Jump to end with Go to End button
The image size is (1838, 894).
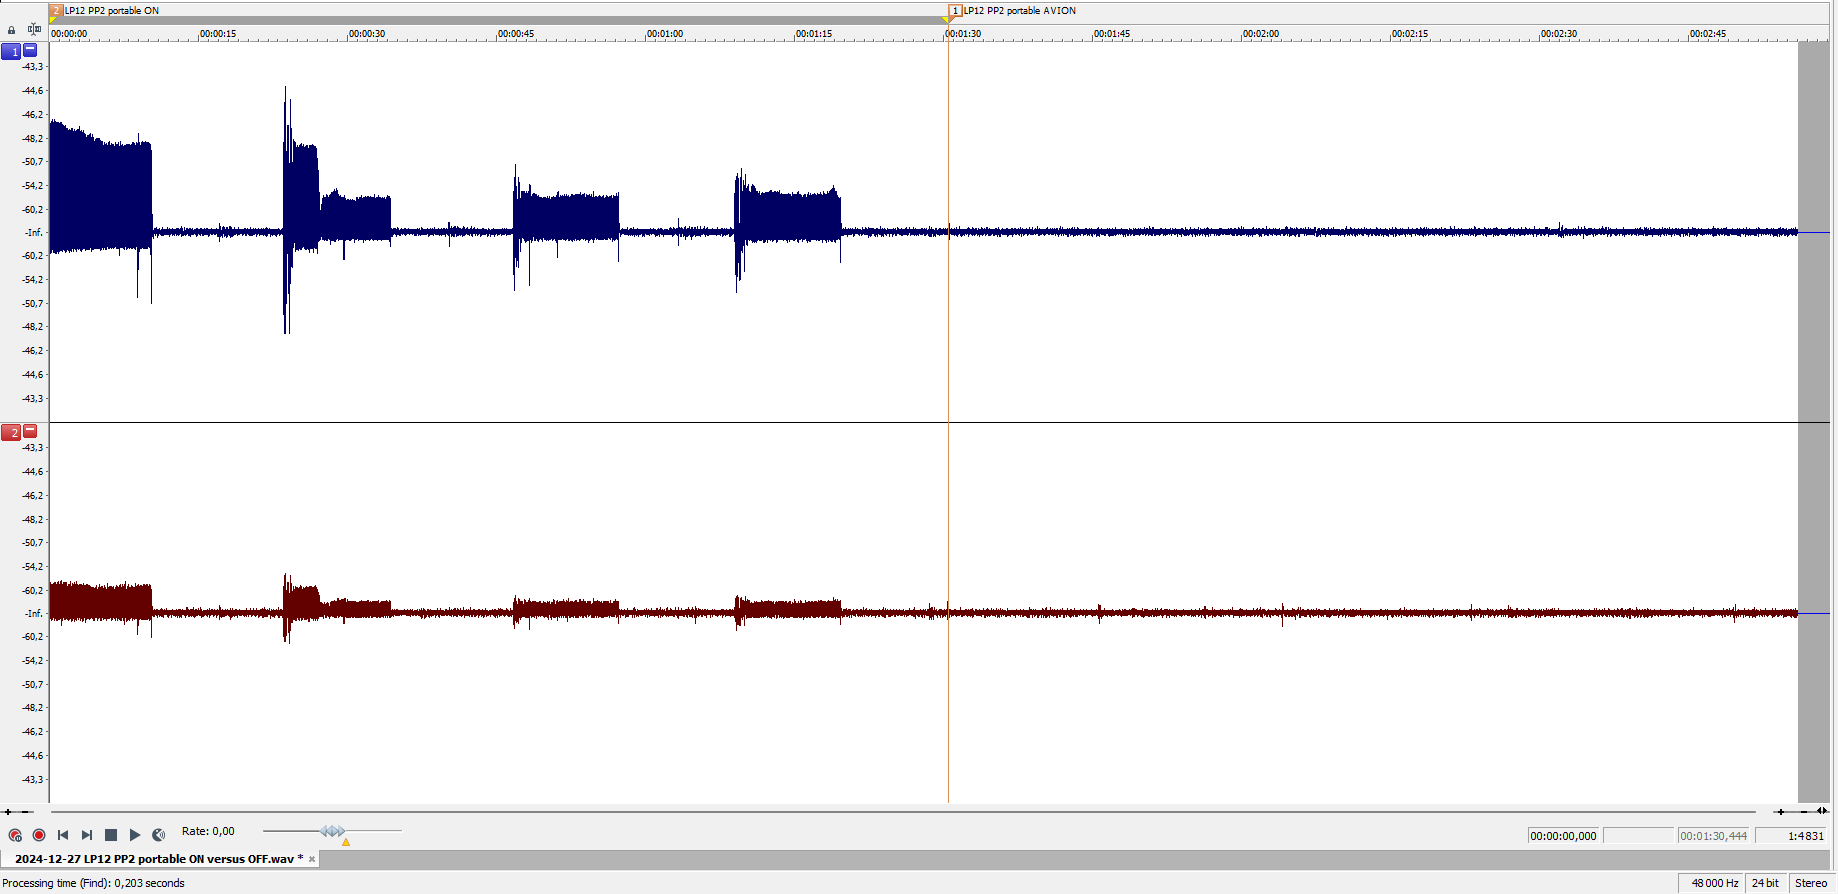pyautogui.click(x=87, y=835)
